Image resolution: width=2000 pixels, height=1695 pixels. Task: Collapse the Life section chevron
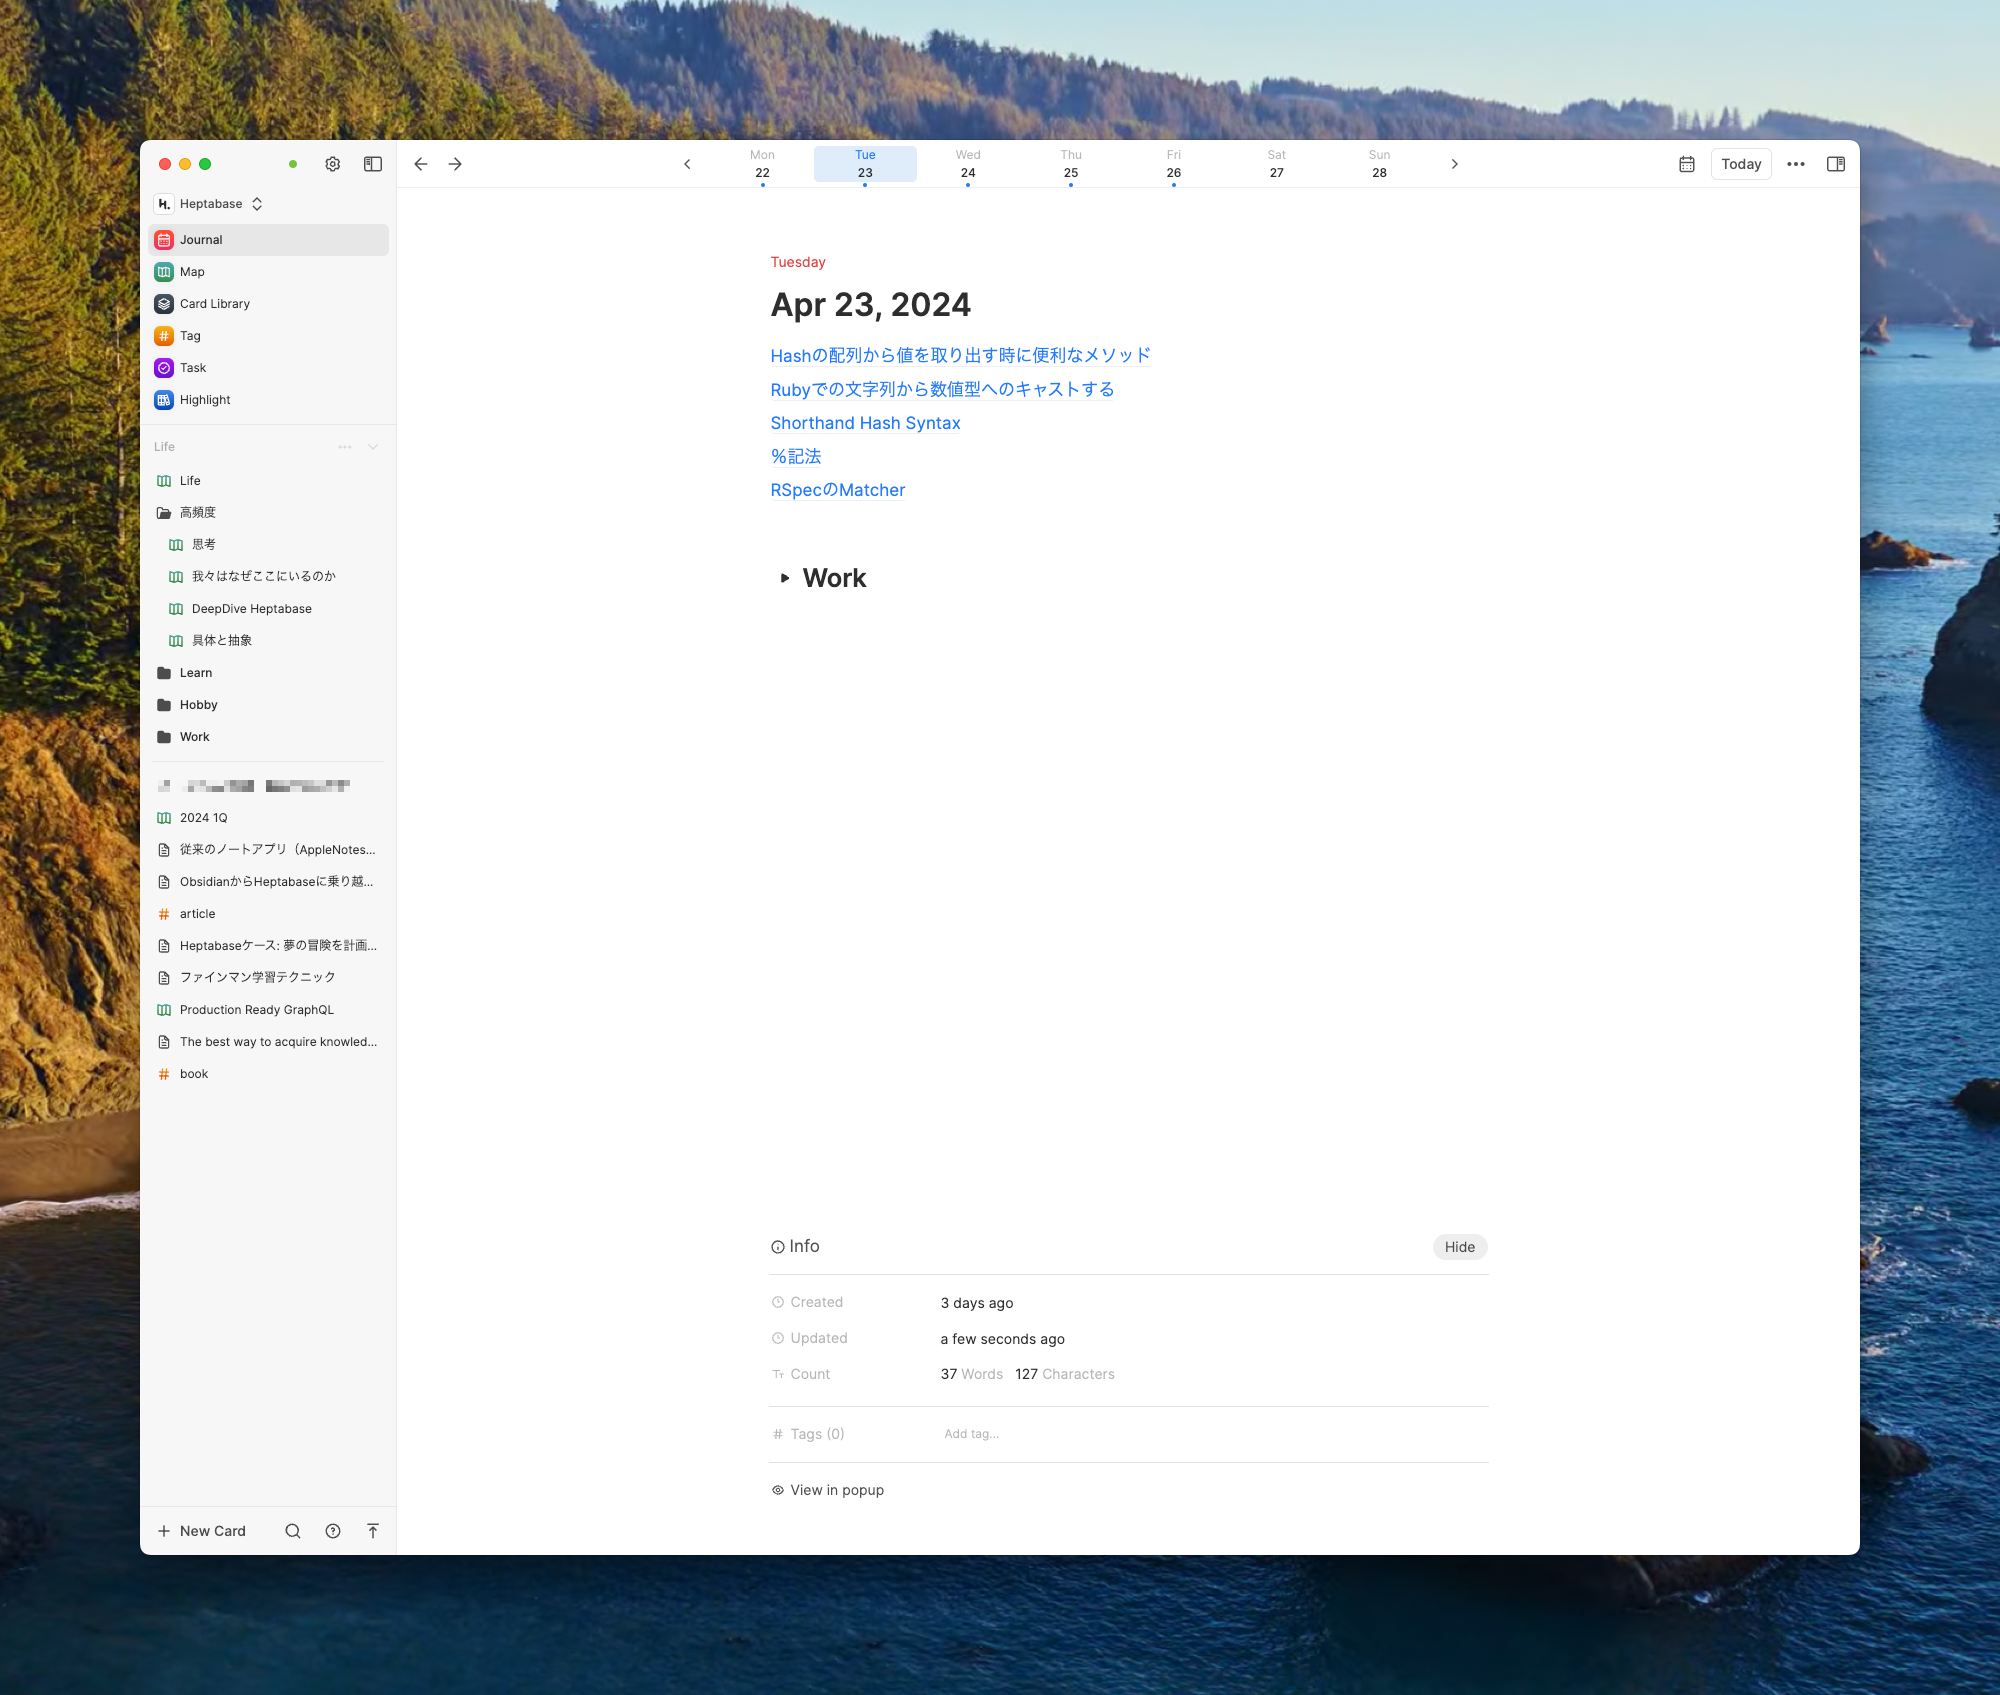[373, 447]
